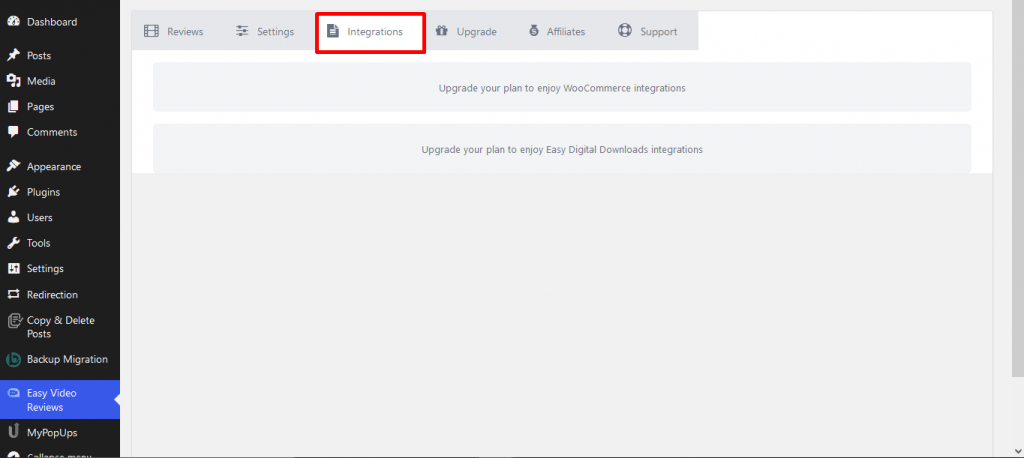The image size is (1024, 458).
Task: Click the money bag icon on Affiliates tab
Action: (534, 31)
